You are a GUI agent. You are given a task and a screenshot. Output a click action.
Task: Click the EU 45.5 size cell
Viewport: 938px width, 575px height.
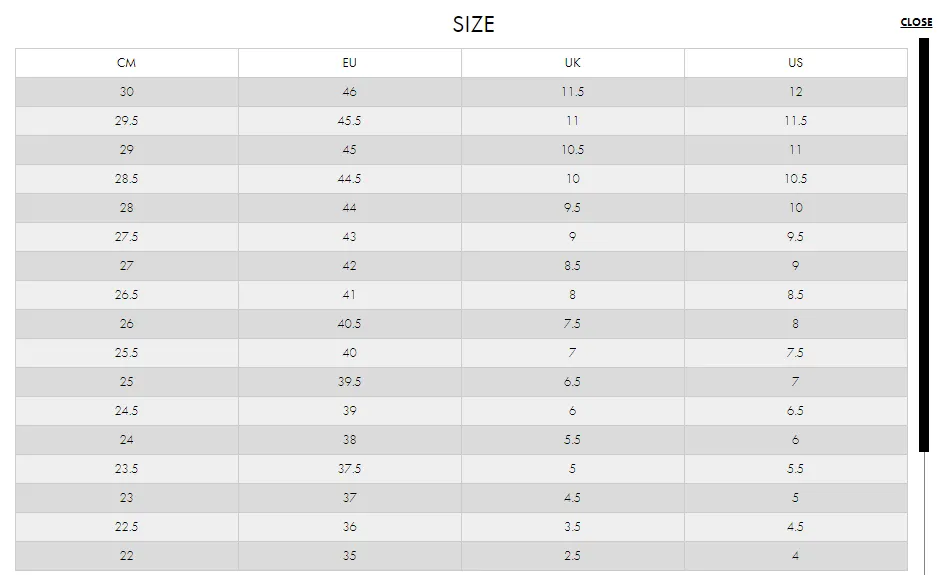(349, 121)
